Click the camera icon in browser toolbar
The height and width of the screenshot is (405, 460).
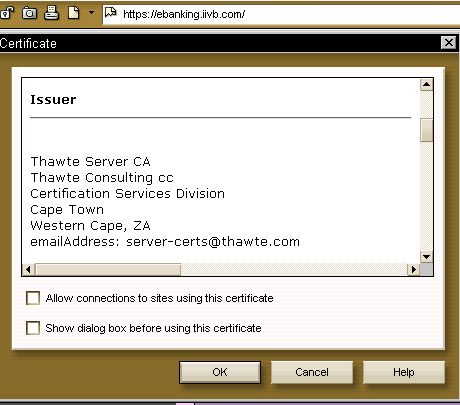(29, 13)
